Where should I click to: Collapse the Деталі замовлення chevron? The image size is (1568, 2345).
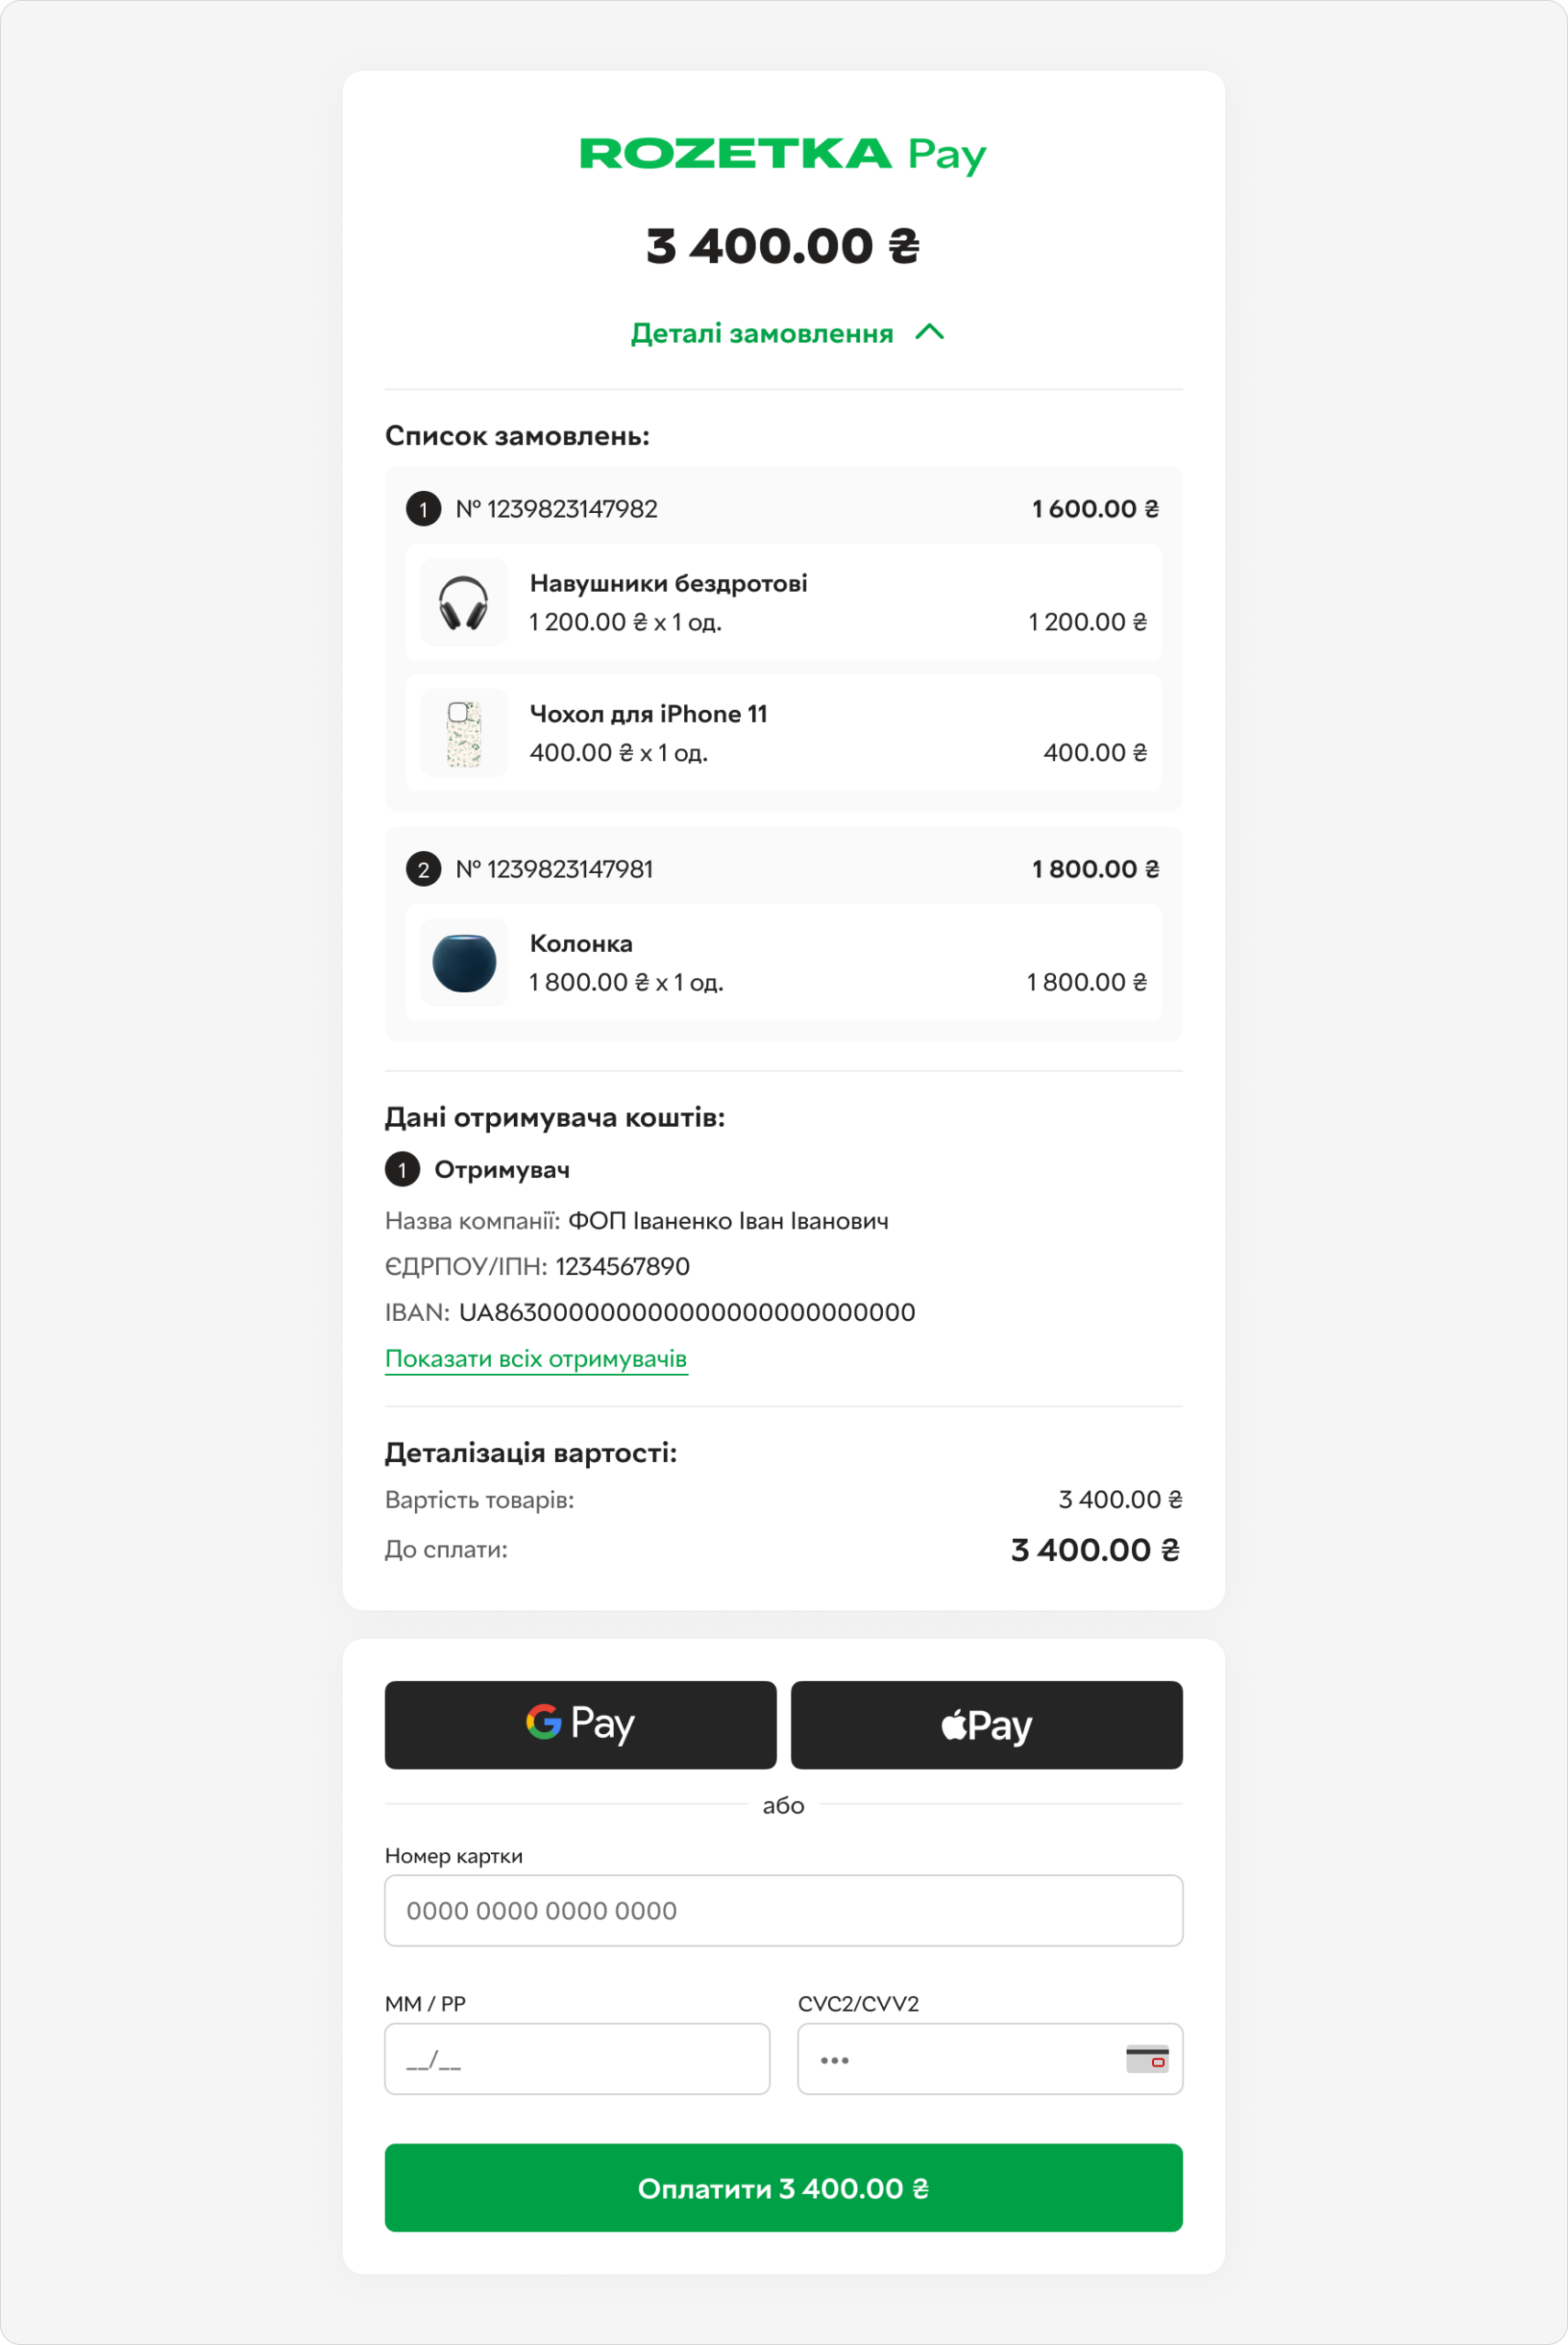[x=929, y=333]
